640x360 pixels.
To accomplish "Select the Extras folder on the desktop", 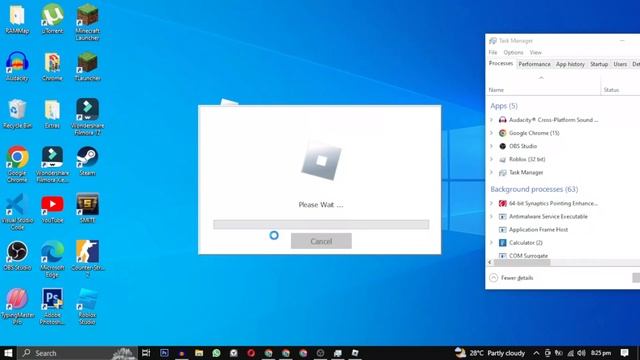I will click(52, 113).
